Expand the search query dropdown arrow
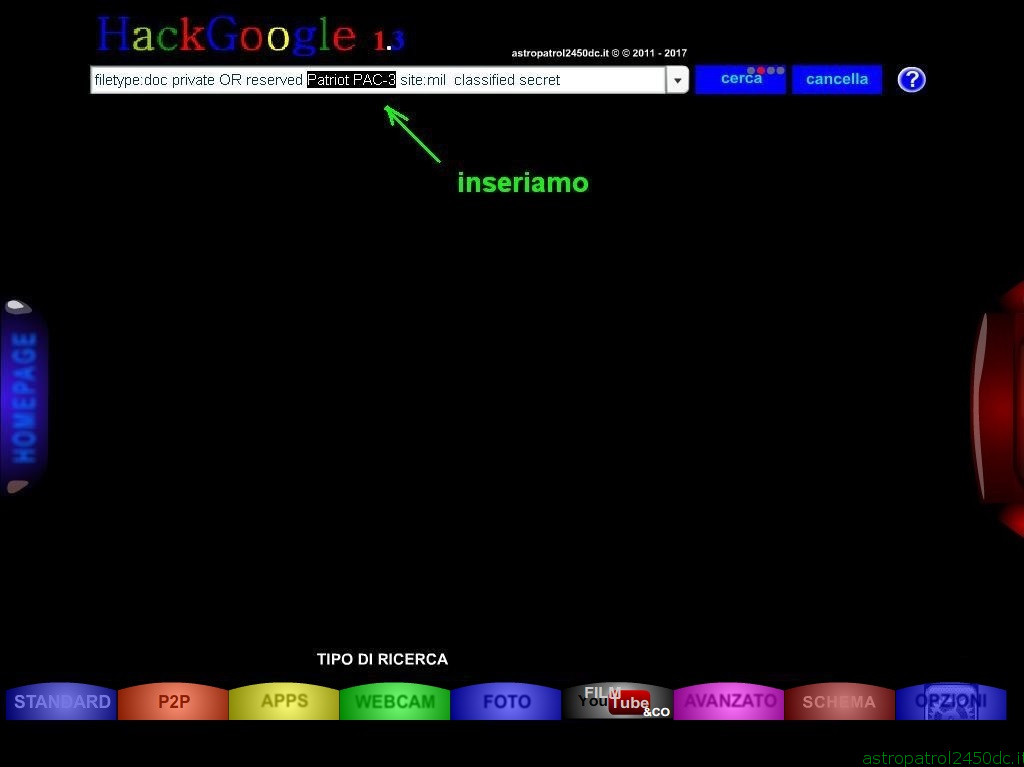The height and width of the screenshot is (767, 1024). click(x=677, y=80)
